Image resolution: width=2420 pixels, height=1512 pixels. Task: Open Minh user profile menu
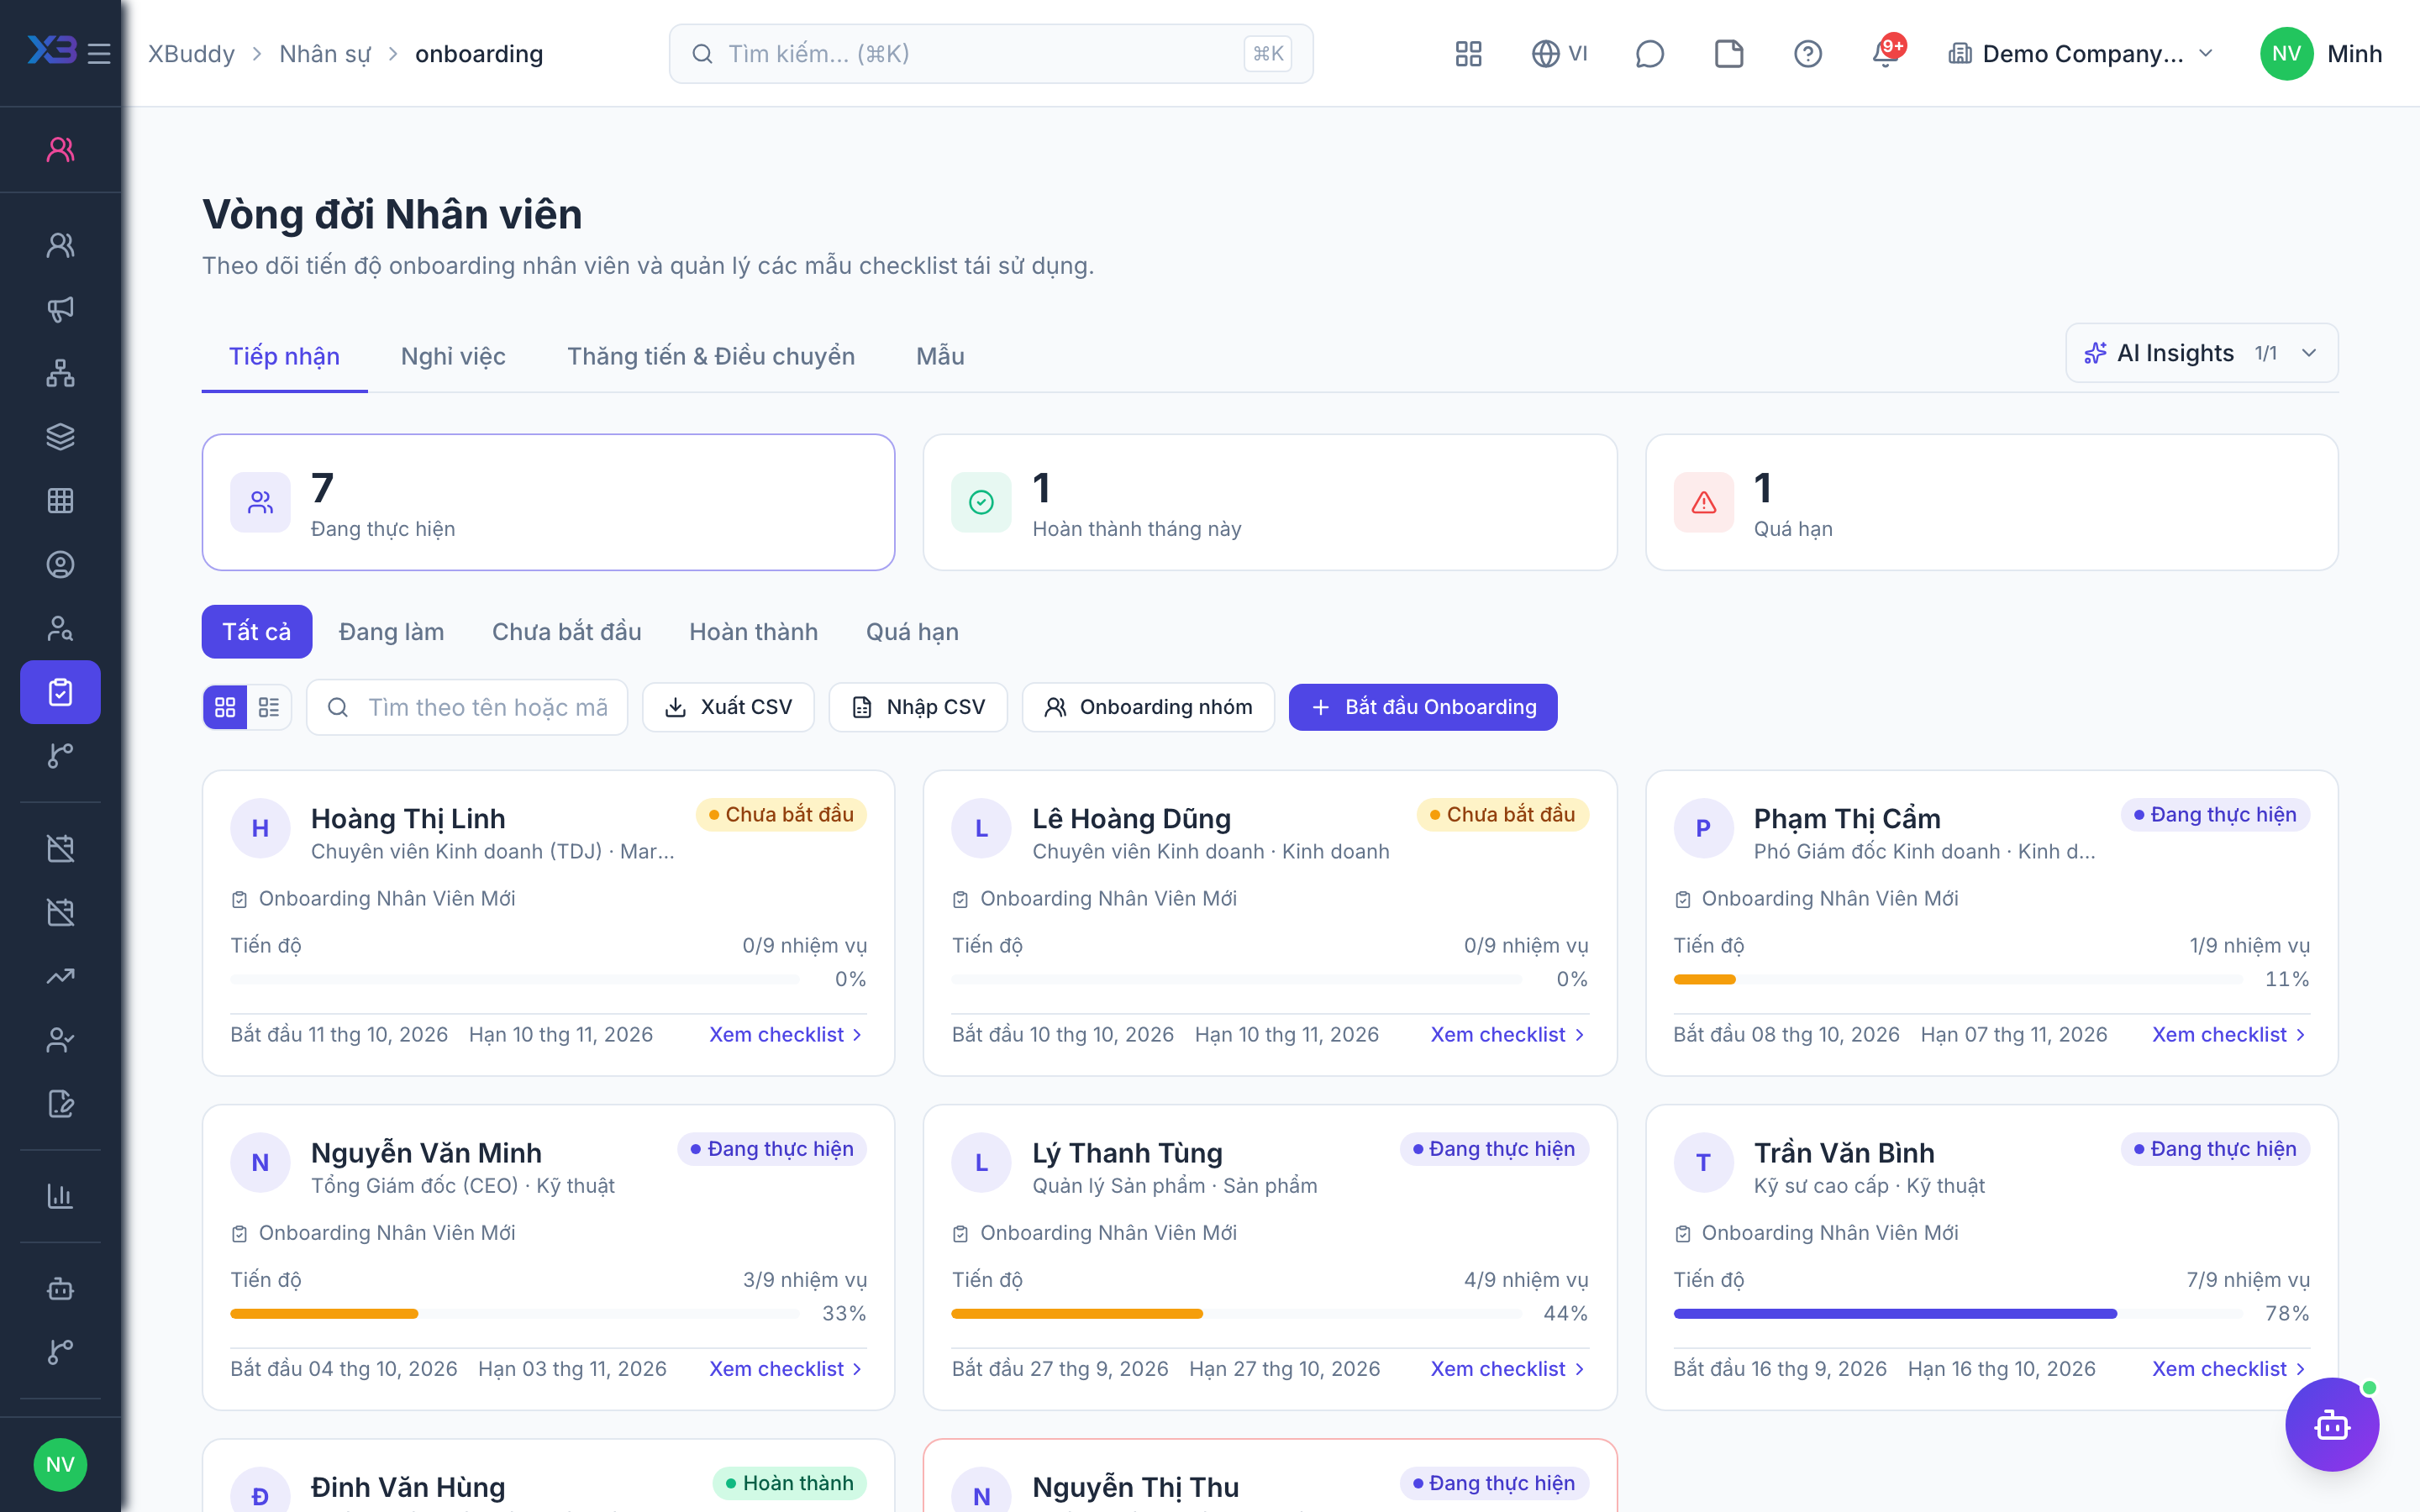2320,54
